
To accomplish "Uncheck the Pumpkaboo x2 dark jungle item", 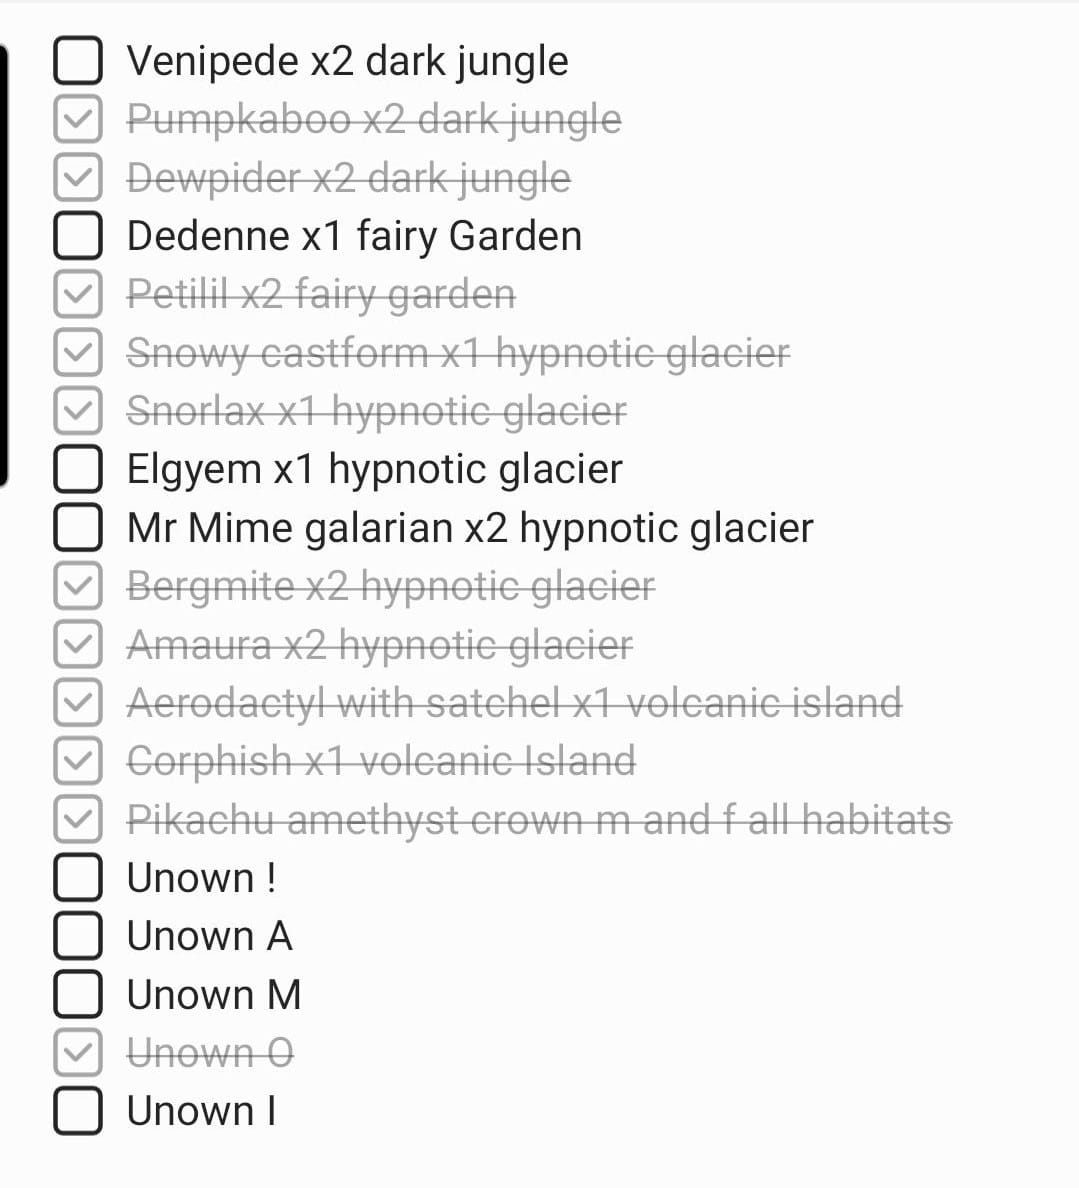I will click(77, 118).
